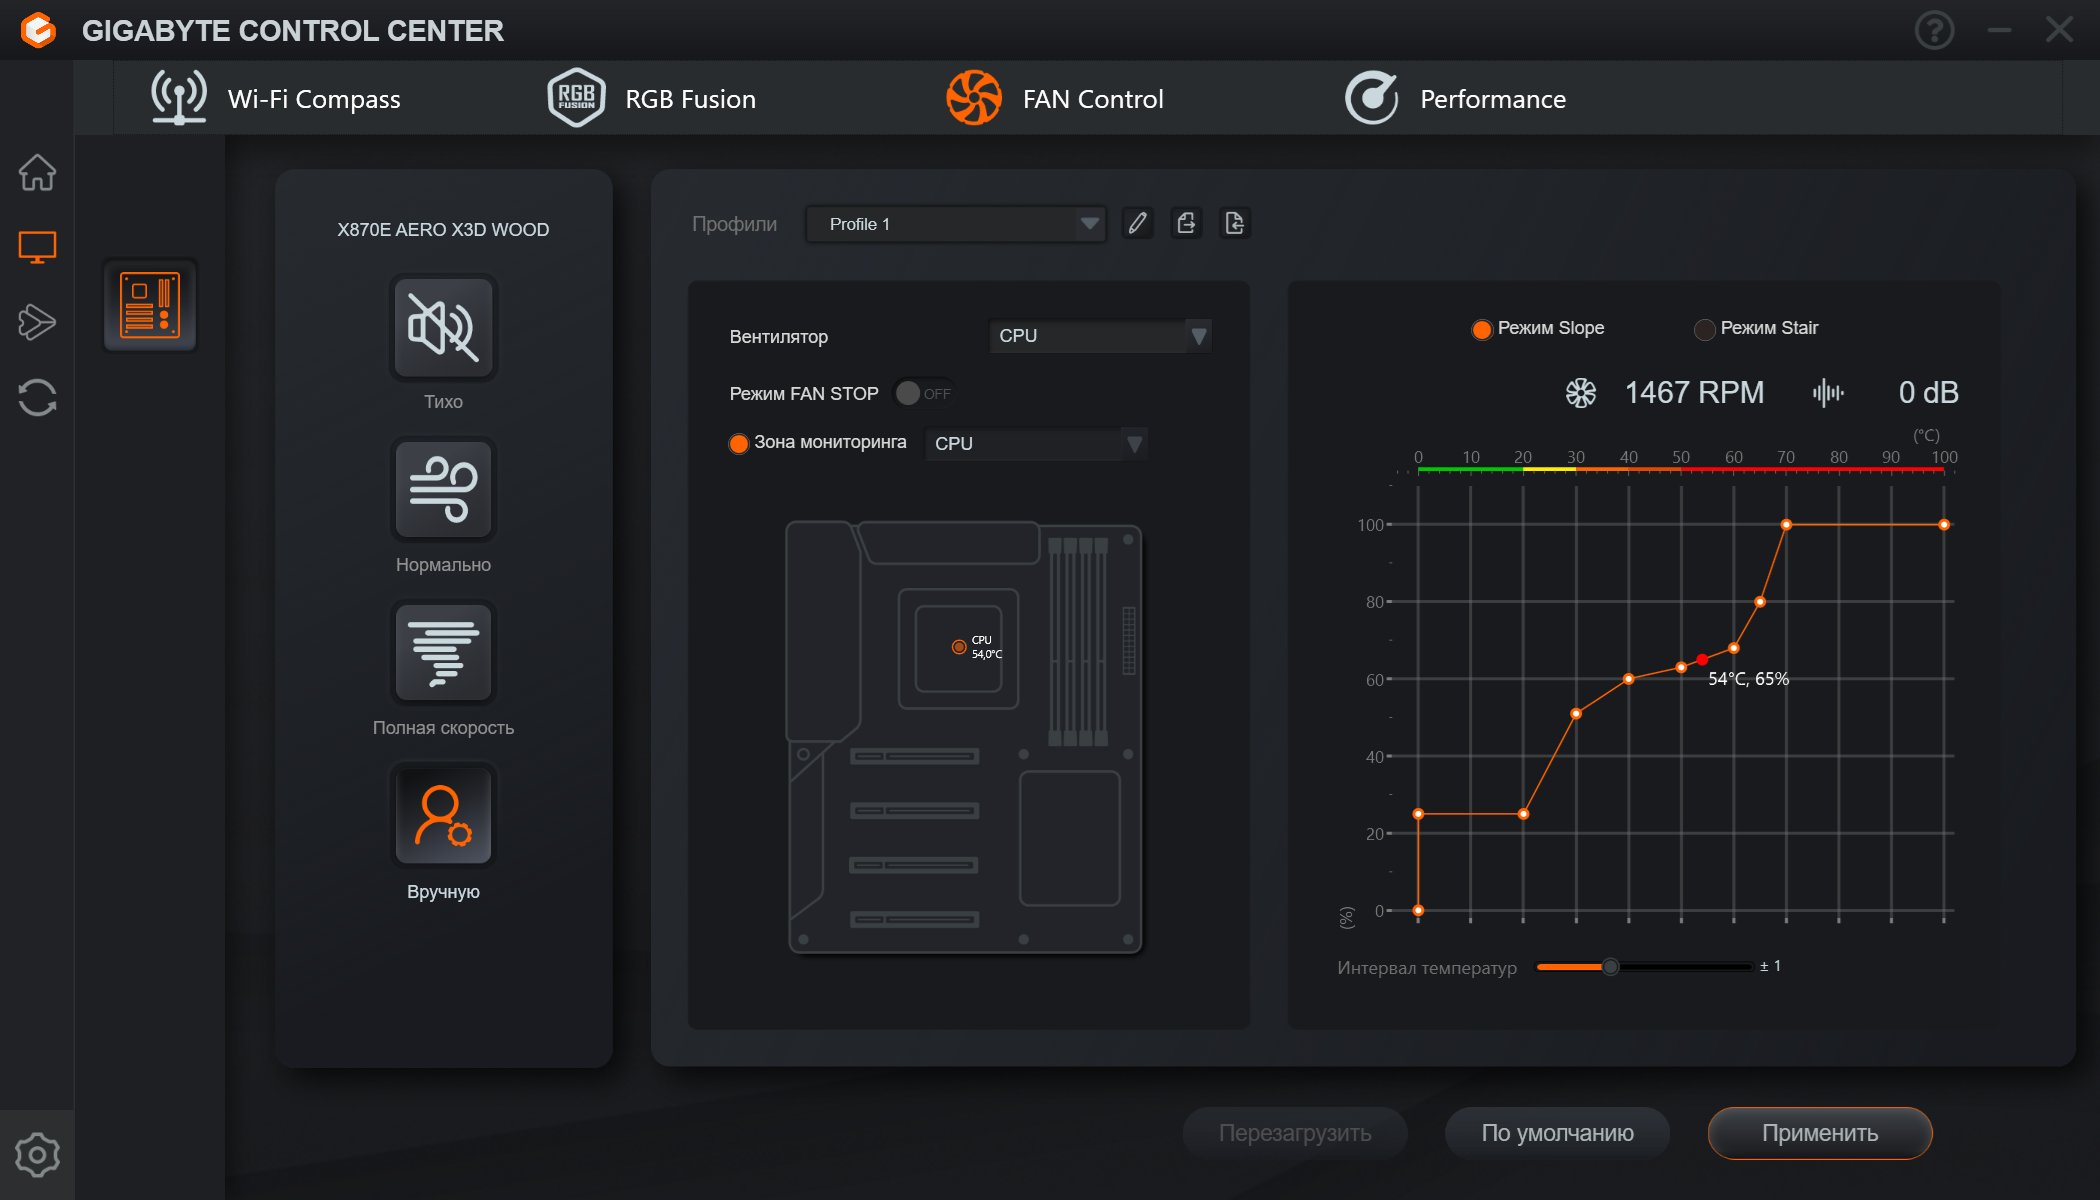Select the Manual (Вручную) fan mode icon
The width and height of the screenshot is (2100, 1200).
tap(443, 816)
